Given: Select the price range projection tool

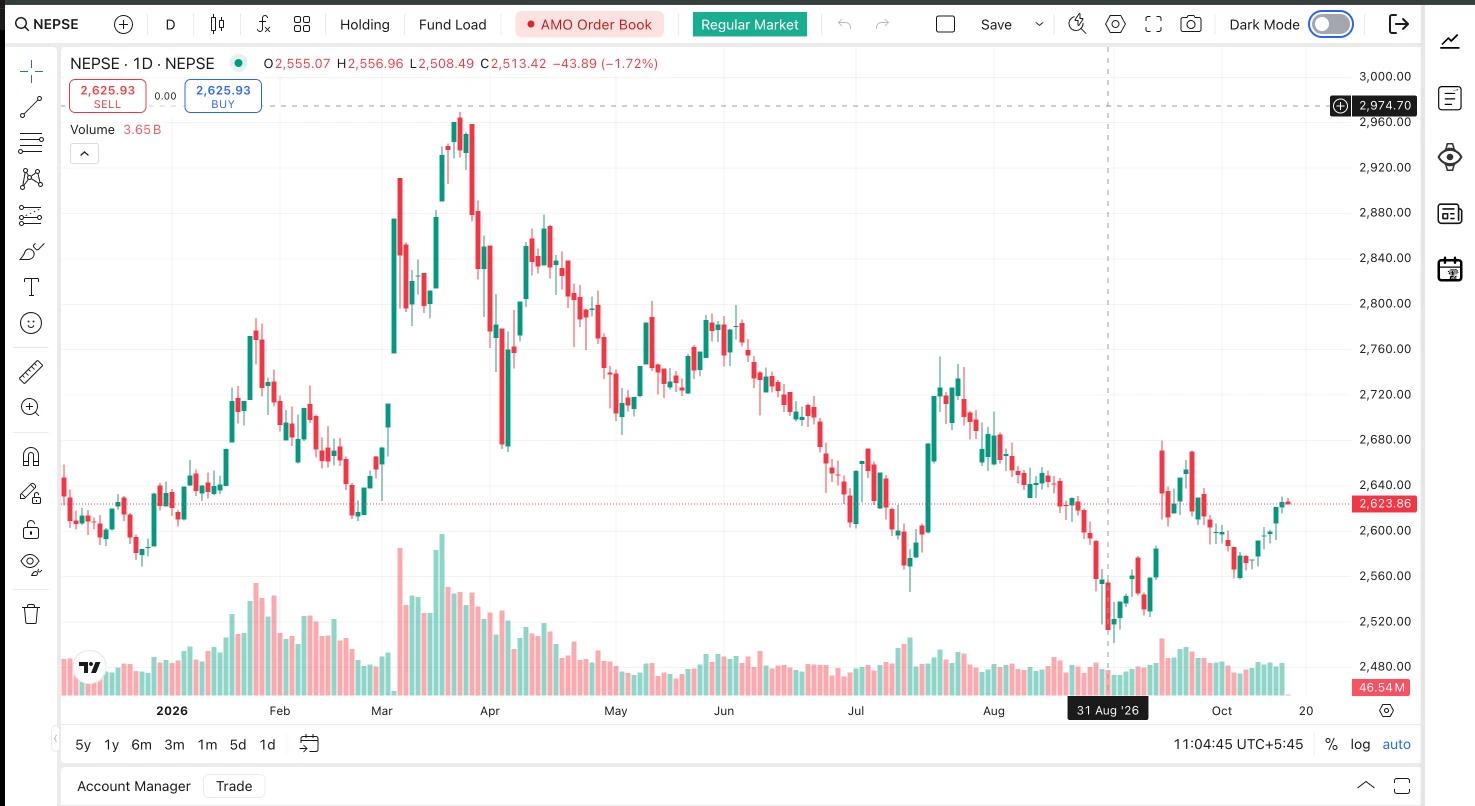Looking at the screenshot, I should (31, 215).
